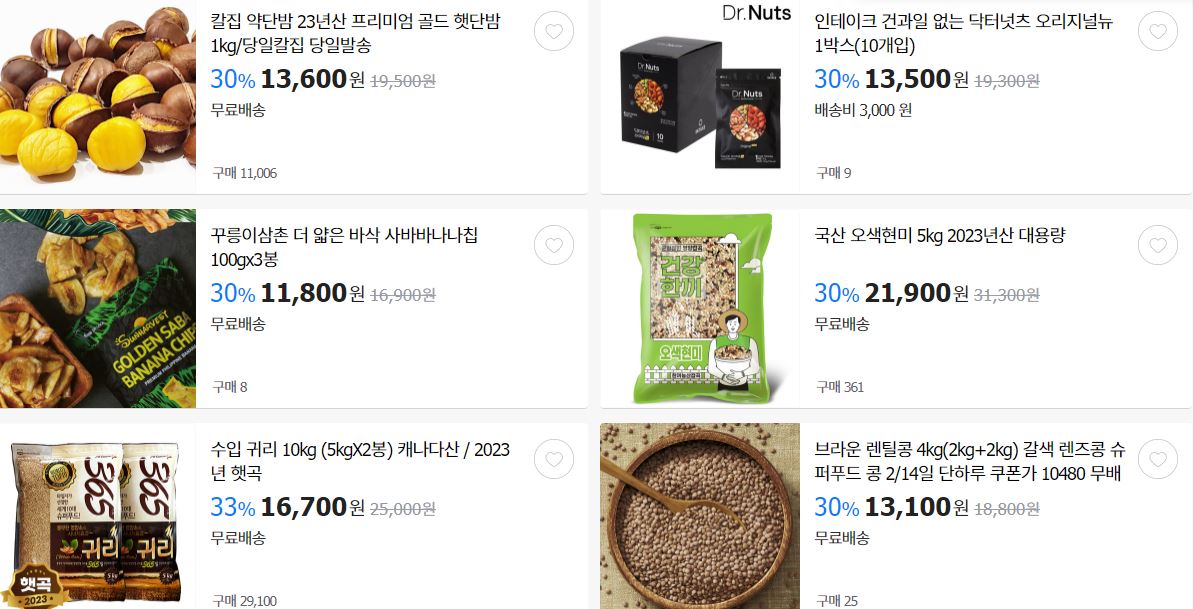Screen dimensions: 1193x609
Task: Open 국산 오색현미 5kg 2023년산 title
Action: pos(940,236)
